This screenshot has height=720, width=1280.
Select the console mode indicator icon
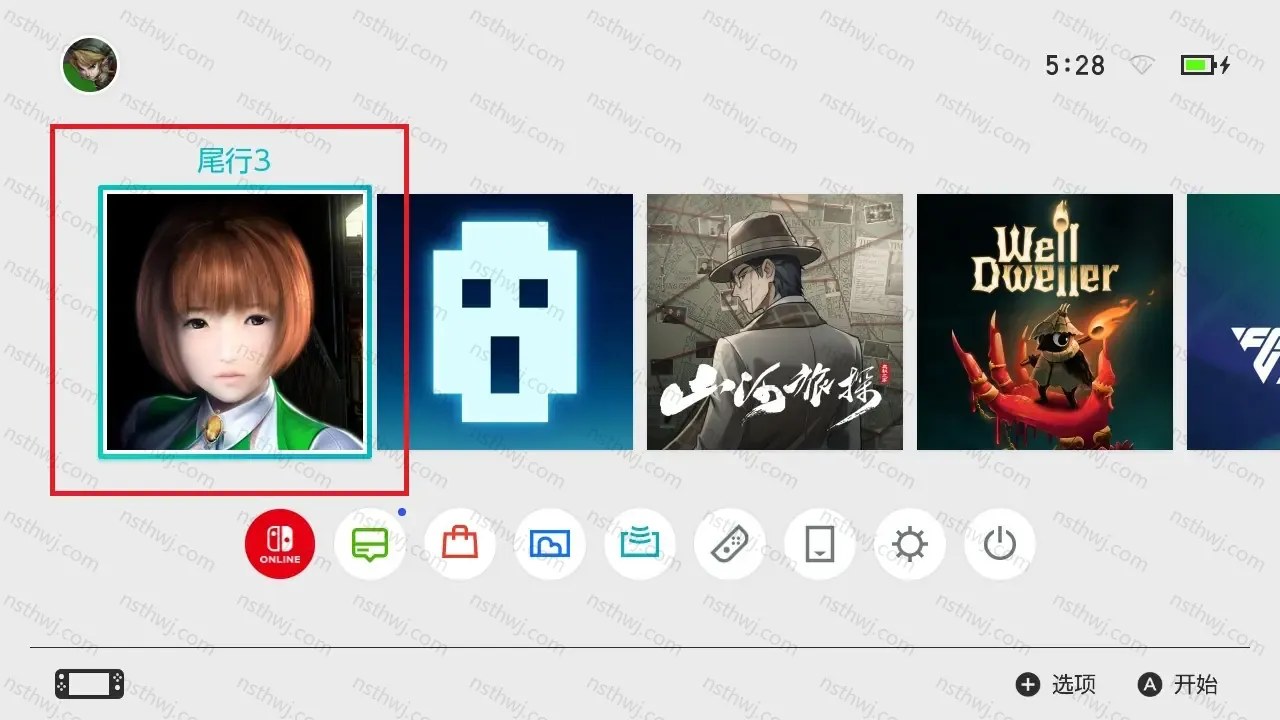90,684
